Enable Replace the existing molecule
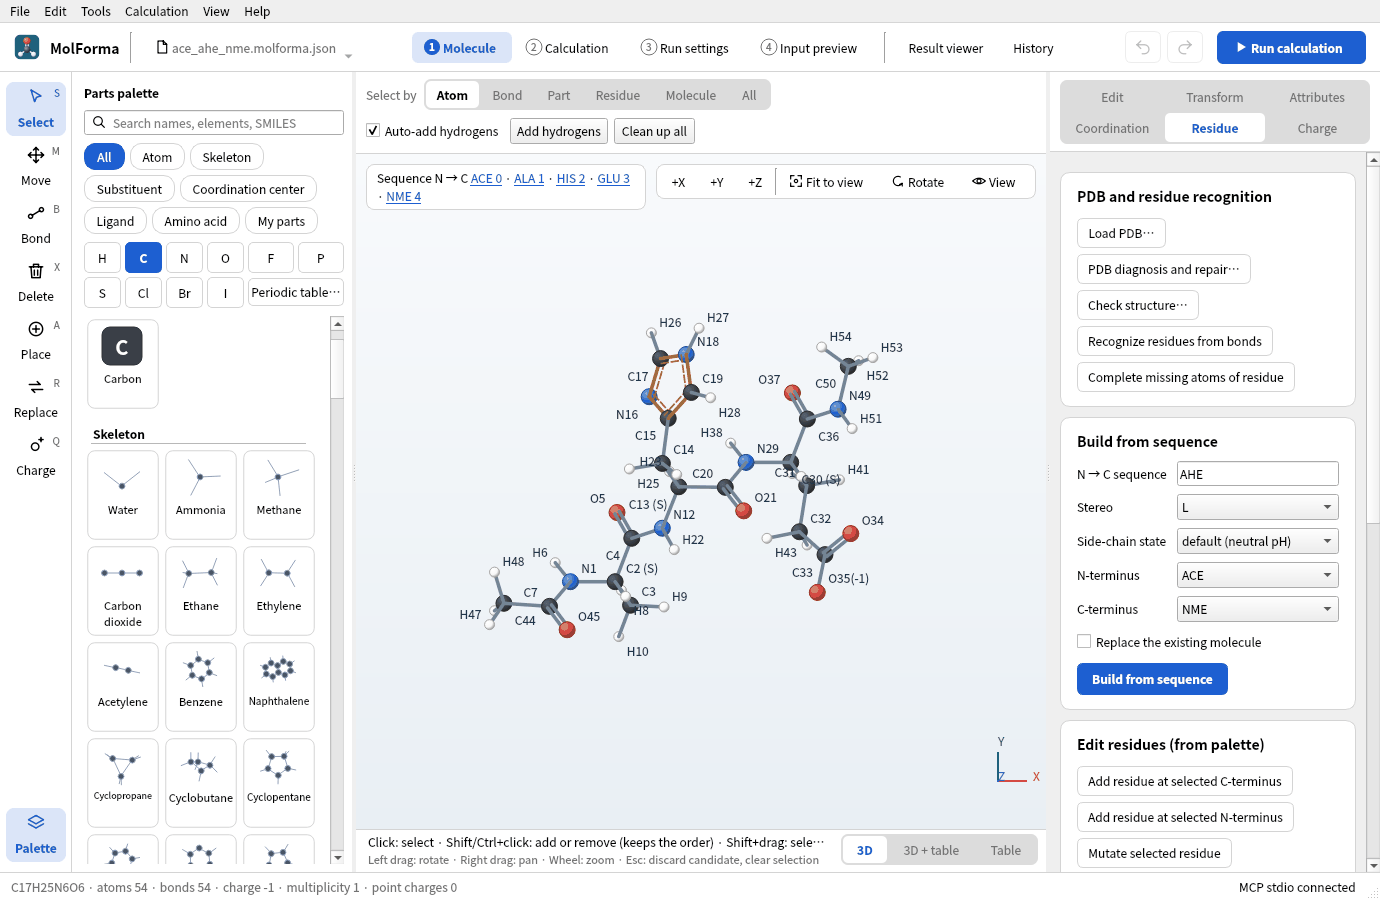Viewport: 1380px width, 900px height. pos(1084,642)
